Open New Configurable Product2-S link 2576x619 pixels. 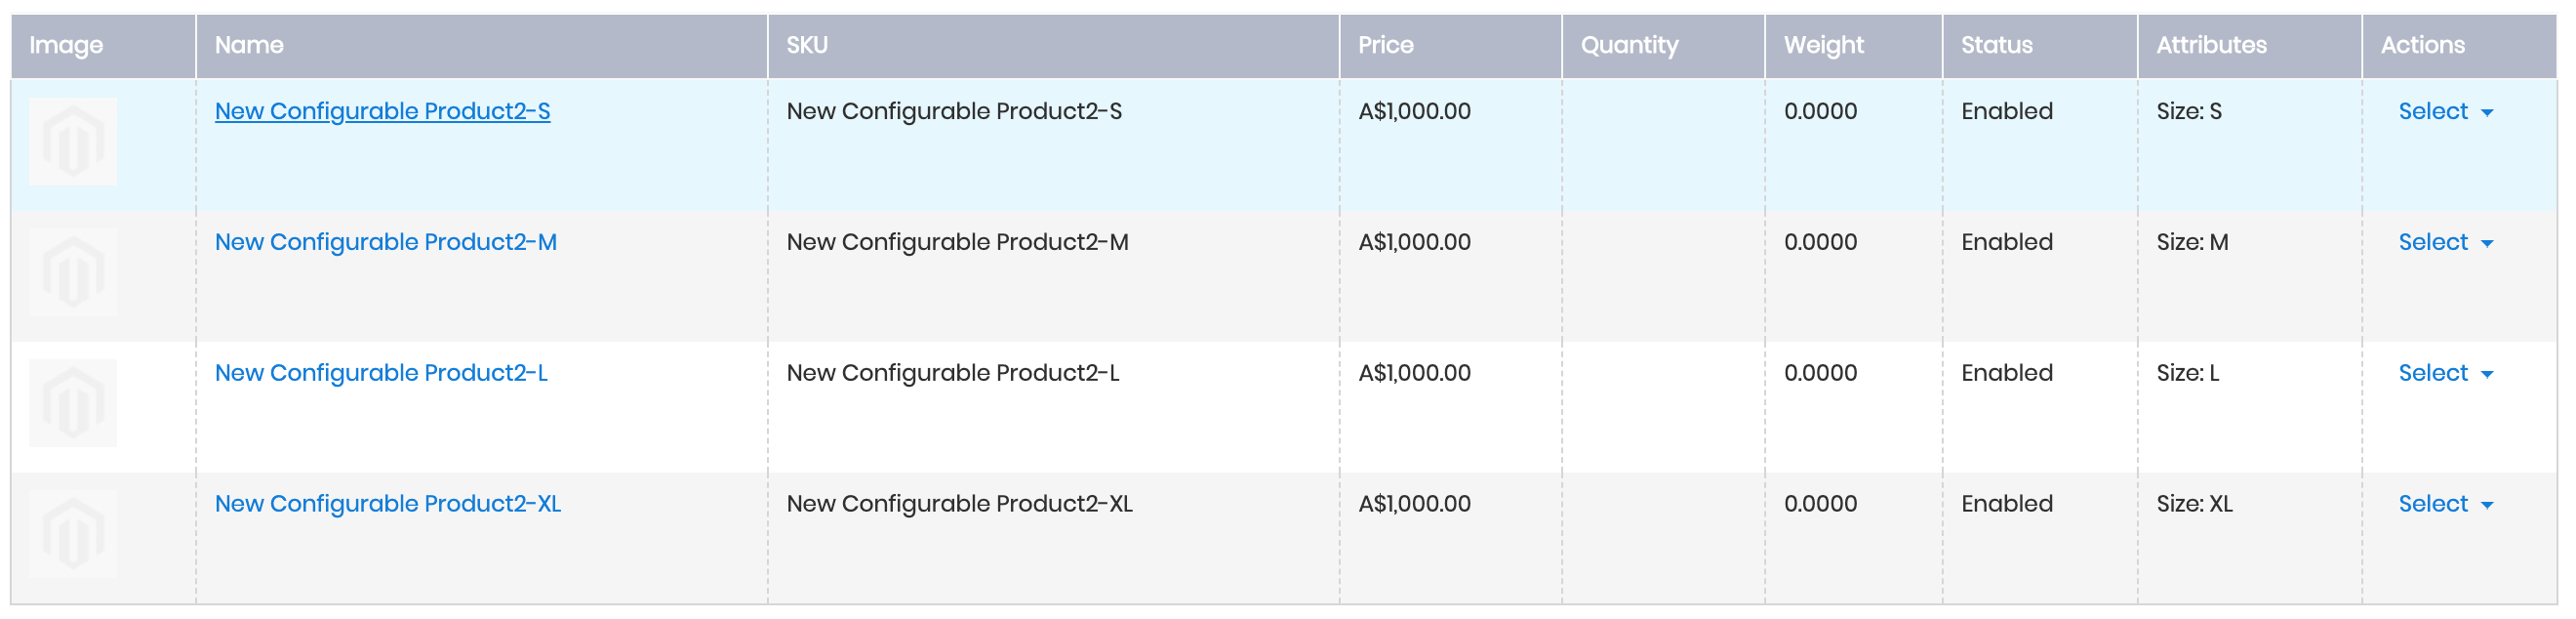click(x=382, y=111)
